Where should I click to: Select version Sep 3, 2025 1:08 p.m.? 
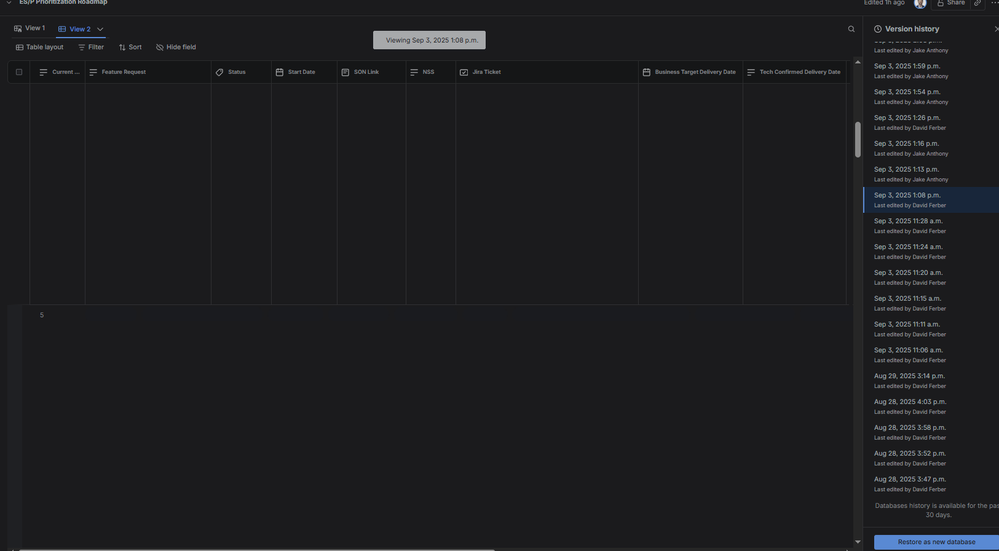click(931, 200)
